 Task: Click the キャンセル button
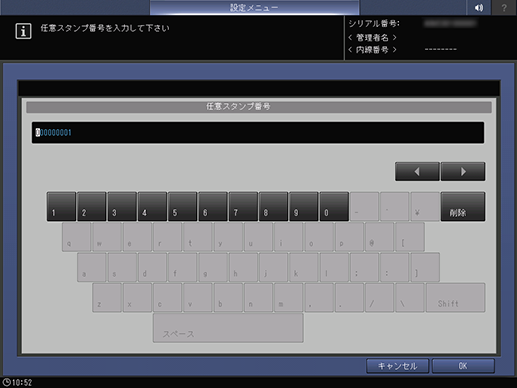coord(397,366)
